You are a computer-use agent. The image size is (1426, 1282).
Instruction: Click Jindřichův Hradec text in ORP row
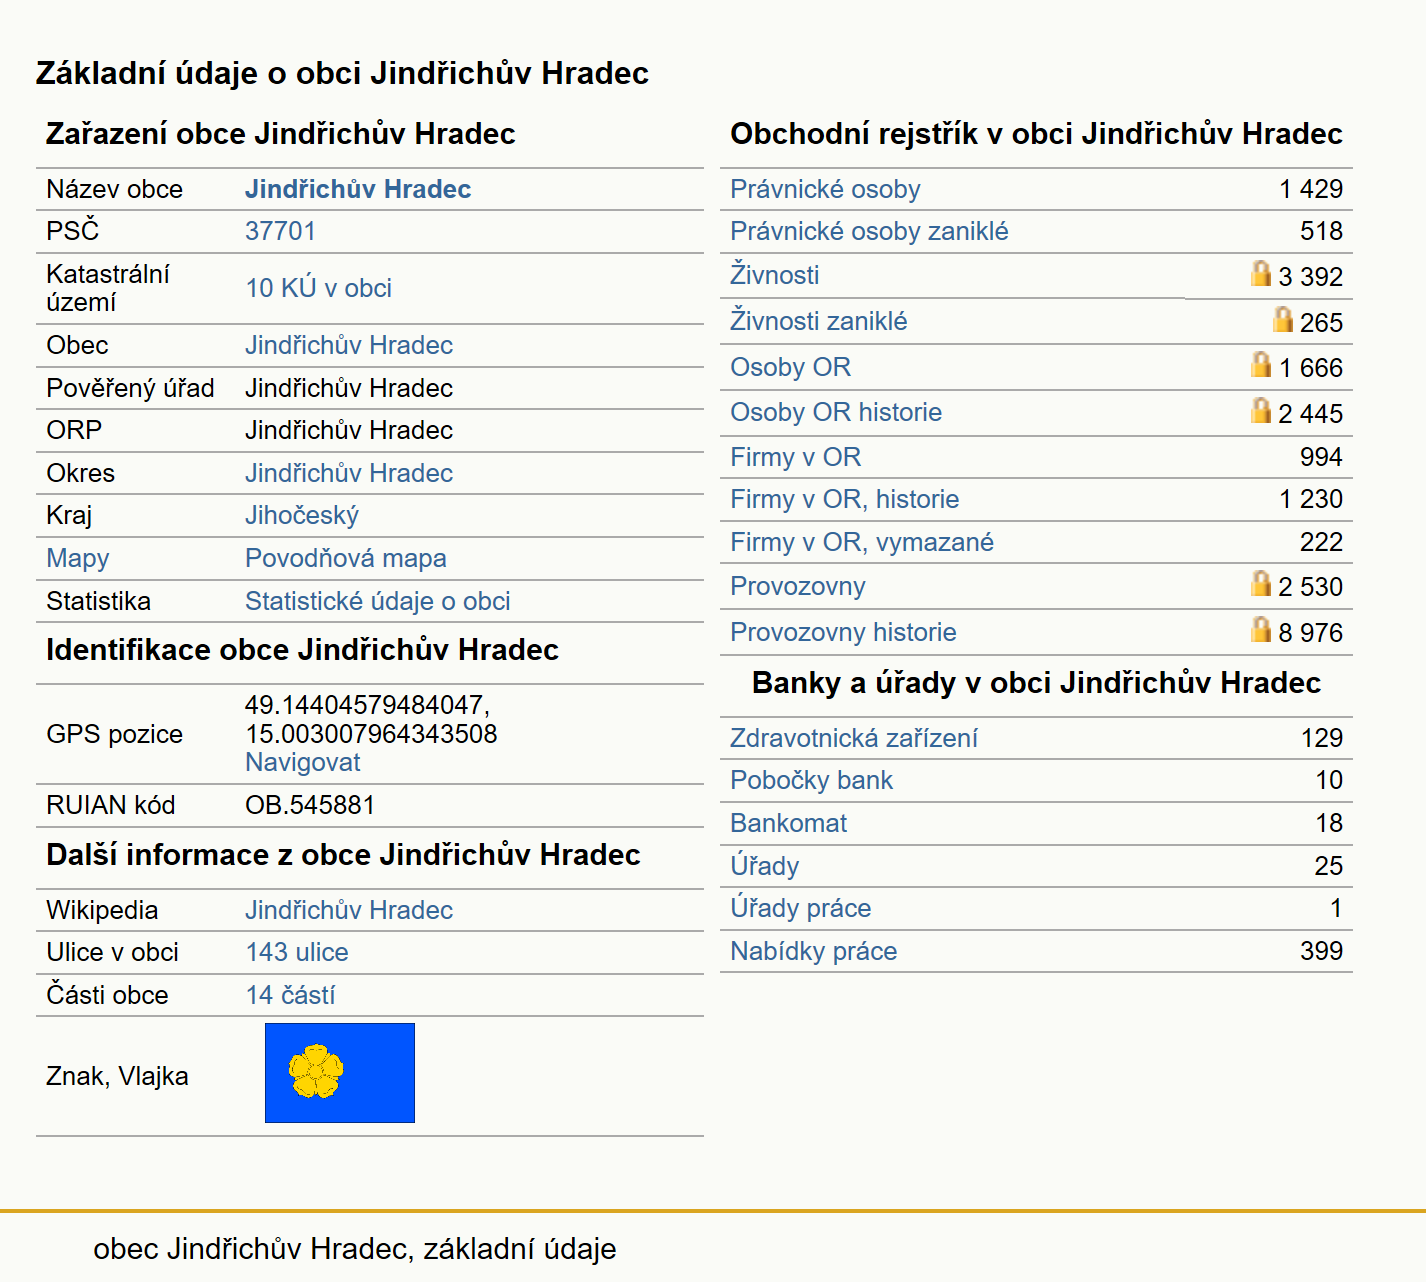tap(349, 430)
